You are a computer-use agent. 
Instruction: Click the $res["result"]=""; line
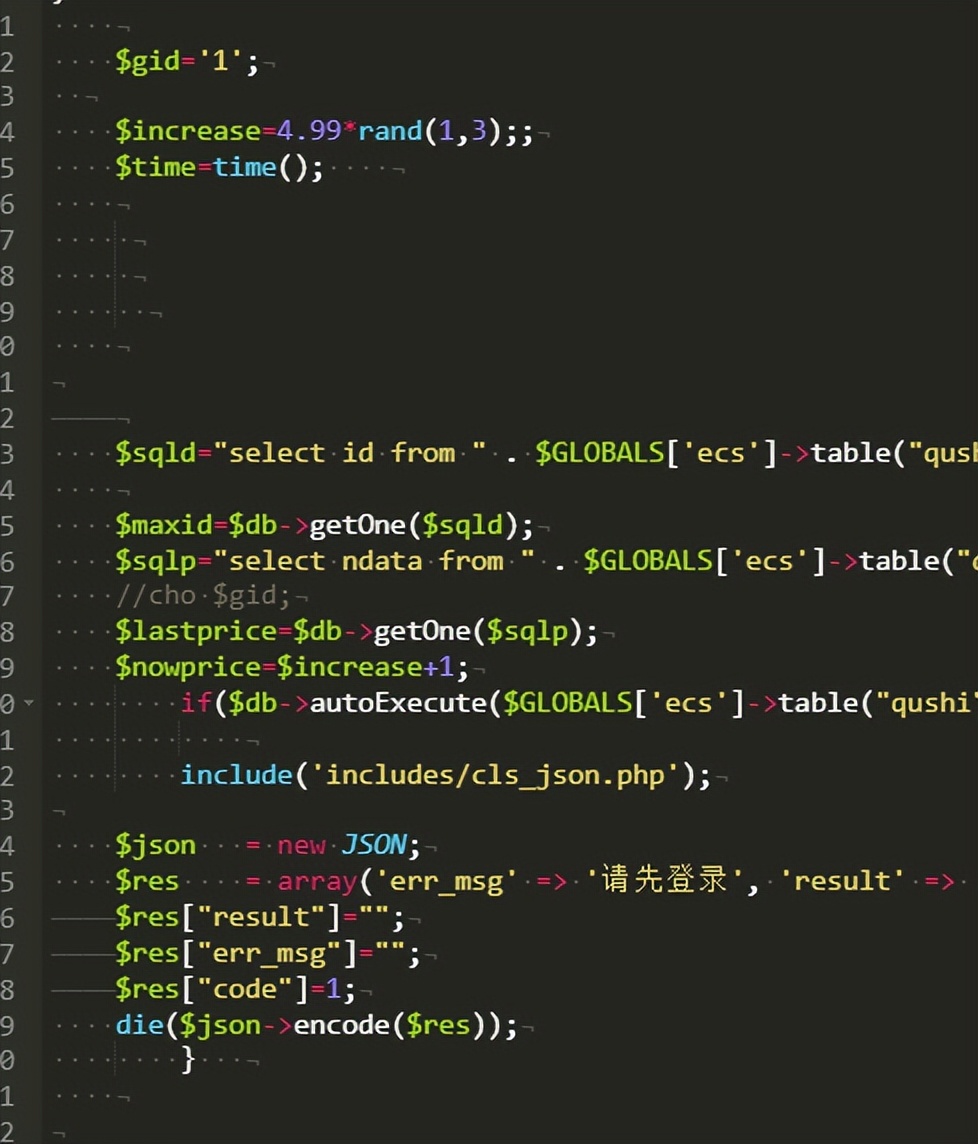(259, 916)
